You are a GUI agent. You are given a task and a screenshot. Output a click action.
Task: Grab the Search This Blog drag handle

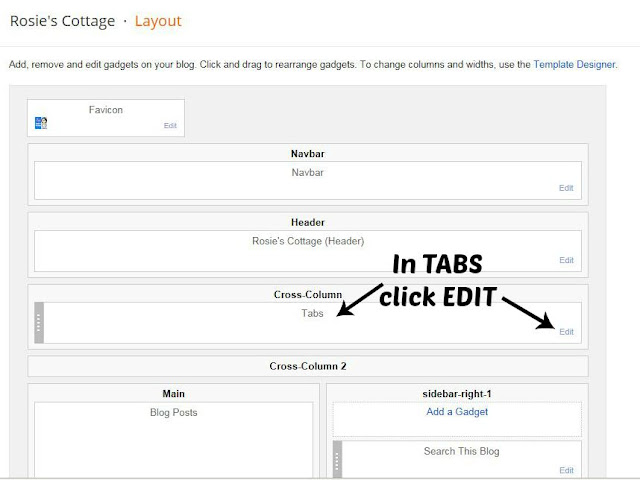coord(337,459)
